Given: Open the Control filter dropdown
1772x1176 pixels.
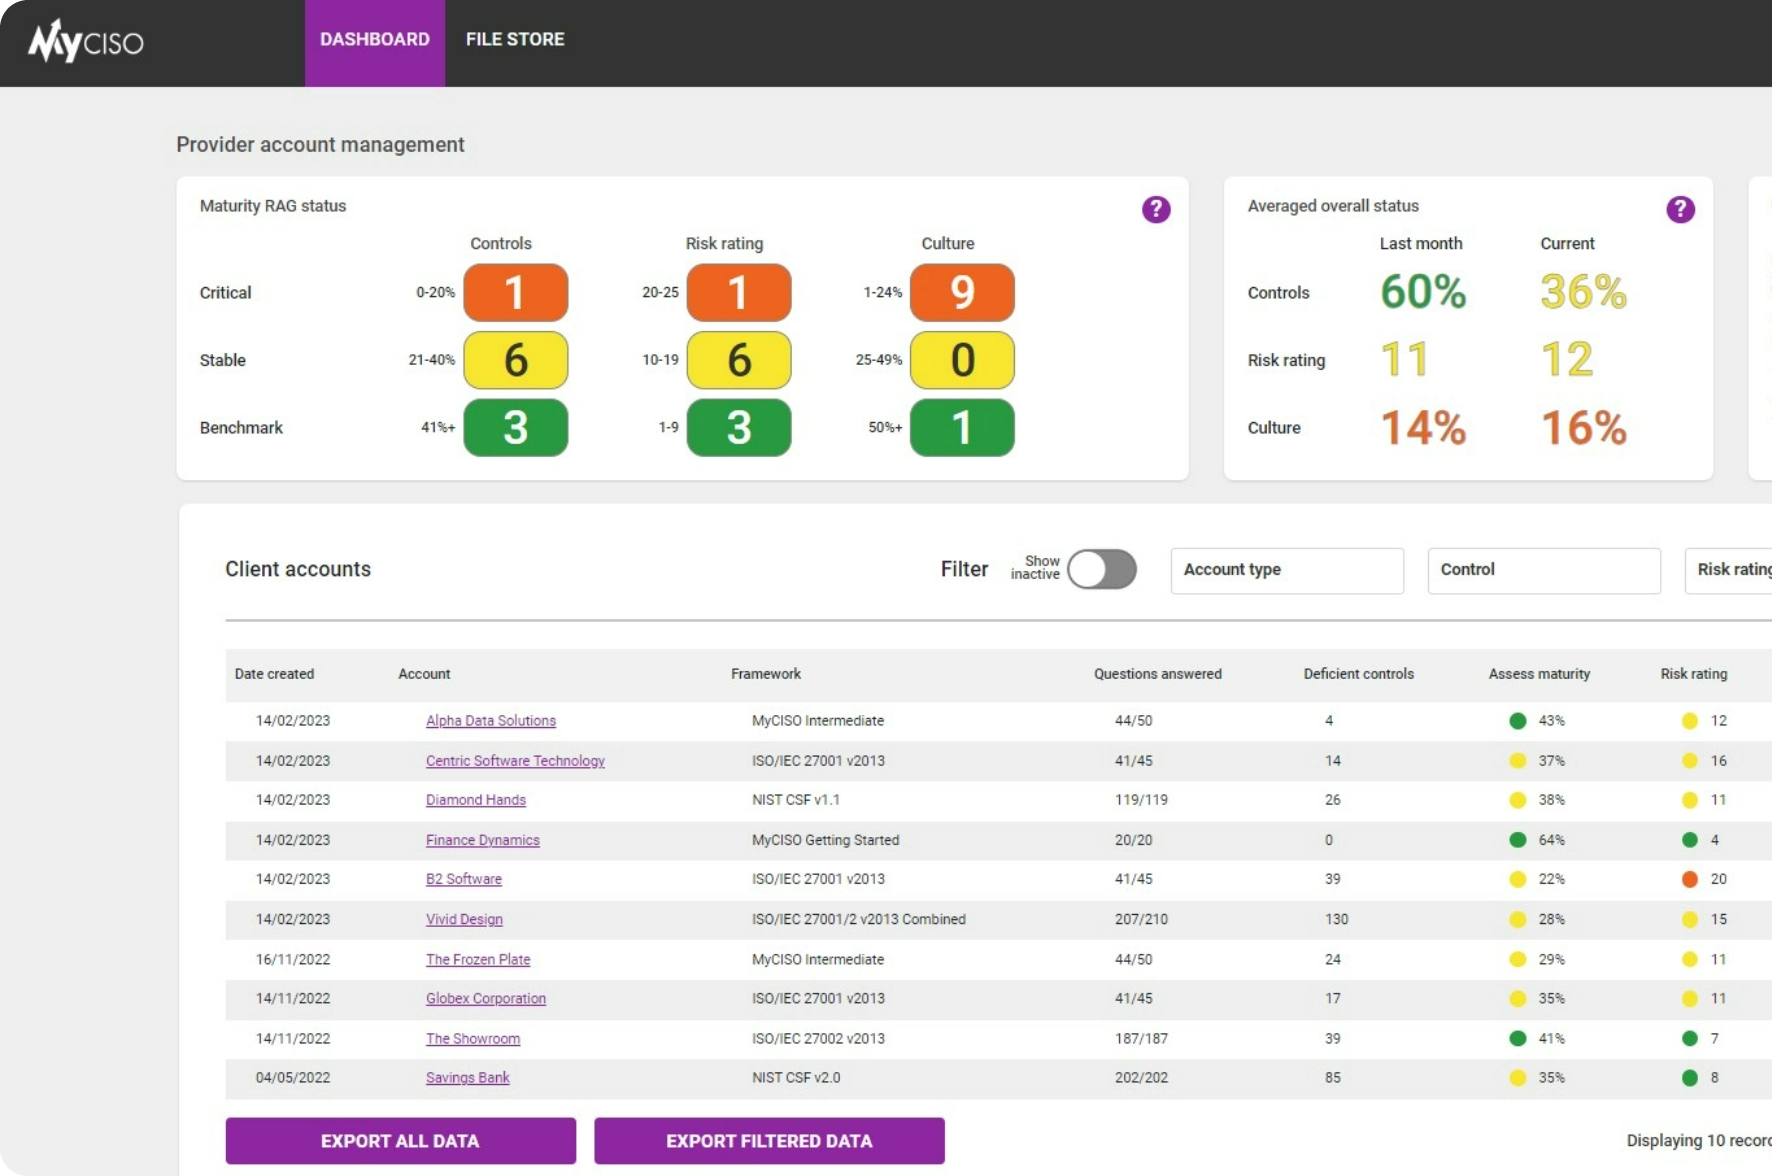Looking at the screenshot, I should pyautogui.click(x=1544, y=570).
